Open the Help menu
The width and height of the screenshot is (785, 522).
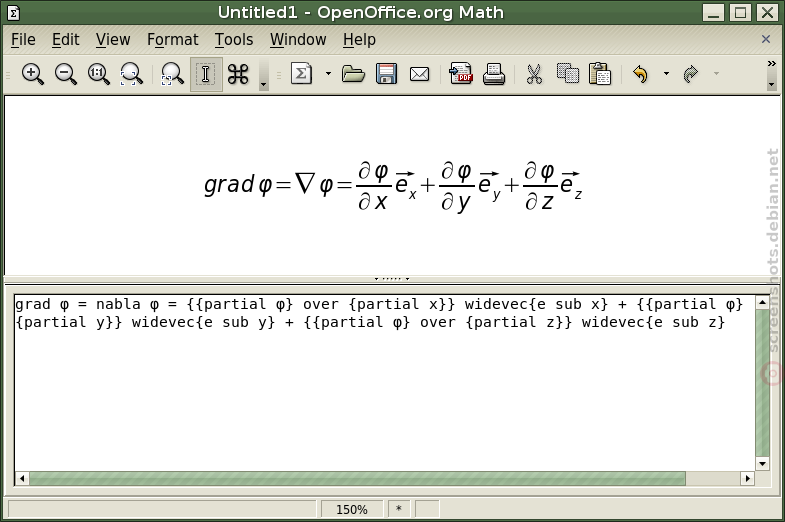tap(359, 40)
